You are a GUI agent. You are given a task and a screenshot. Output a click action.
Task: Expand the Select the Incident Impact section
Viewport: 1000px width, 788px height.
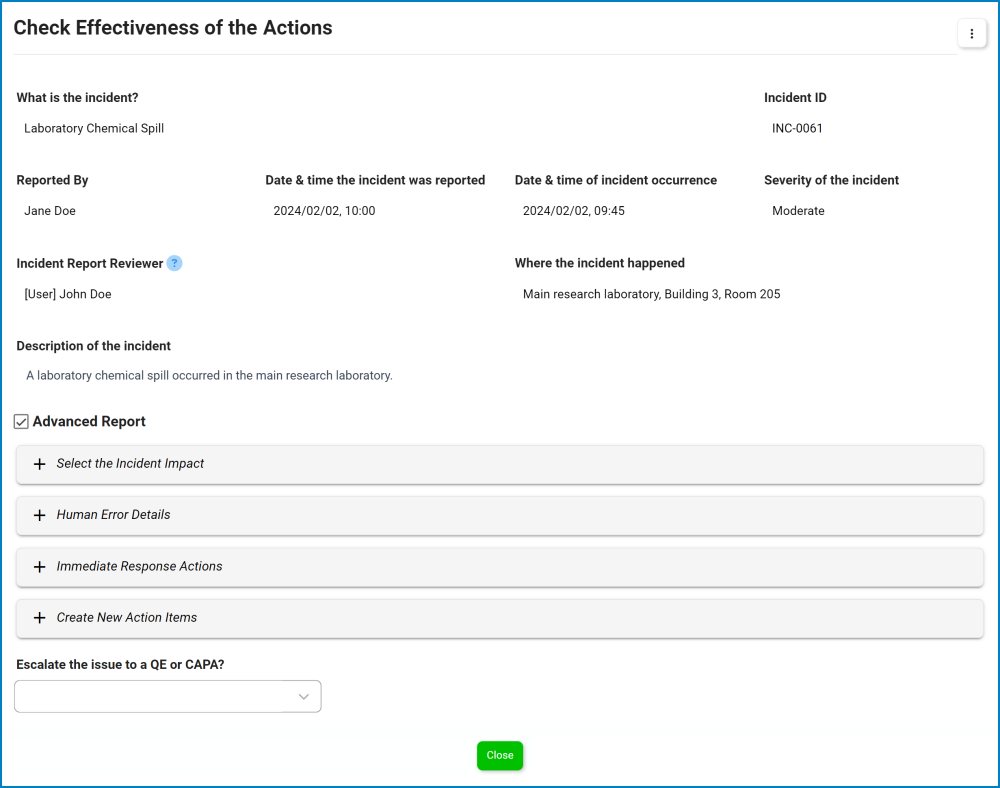130,464
